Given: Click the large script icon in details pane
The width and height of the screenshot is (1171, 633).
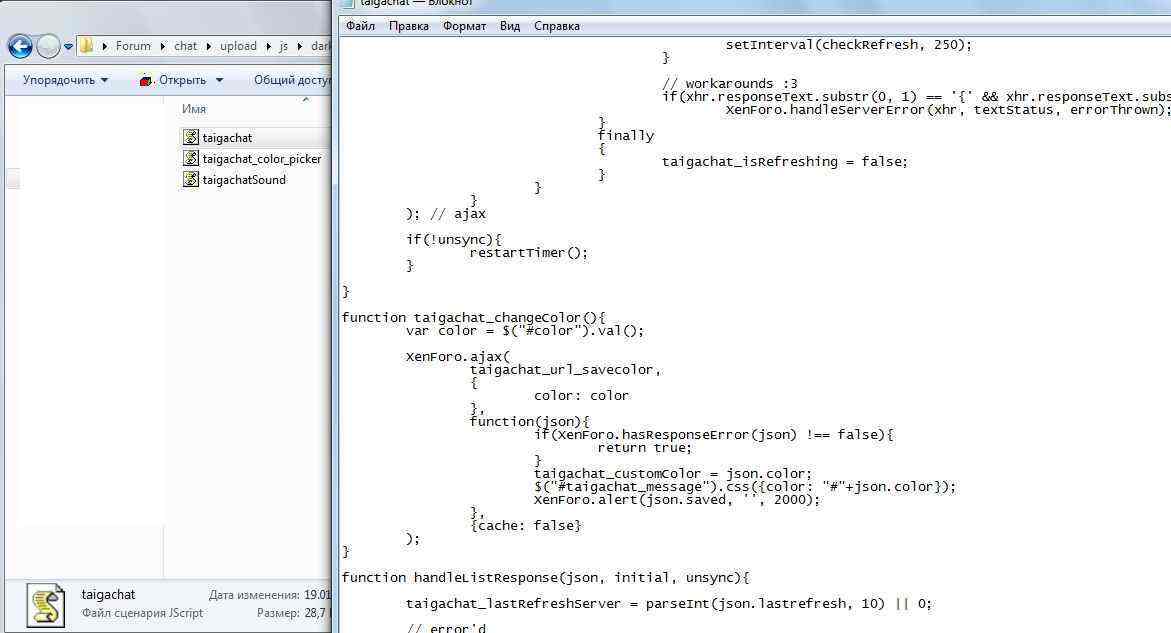Looking at the screenshot, I should (x=45, y=604).
